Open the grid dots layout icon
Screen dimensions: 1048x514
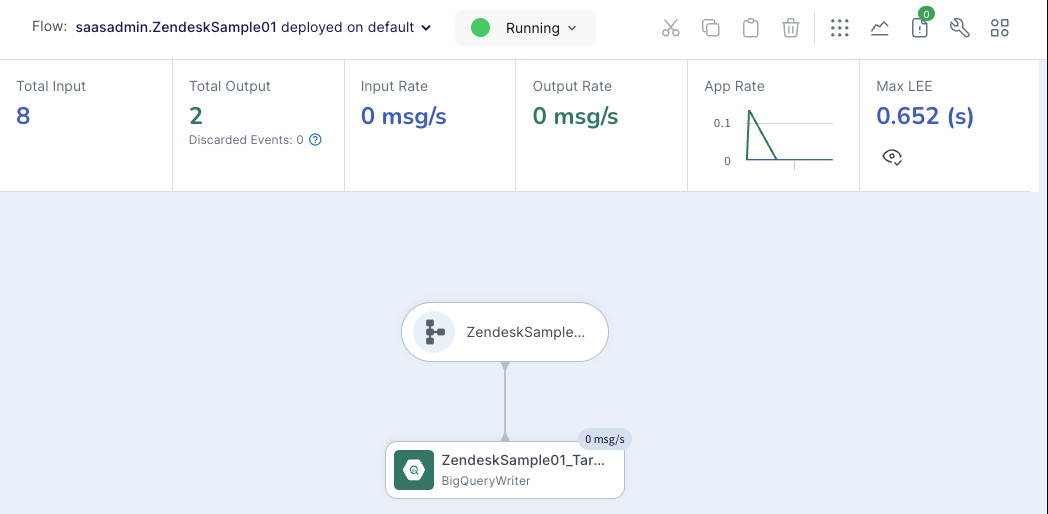pos(839,28)
